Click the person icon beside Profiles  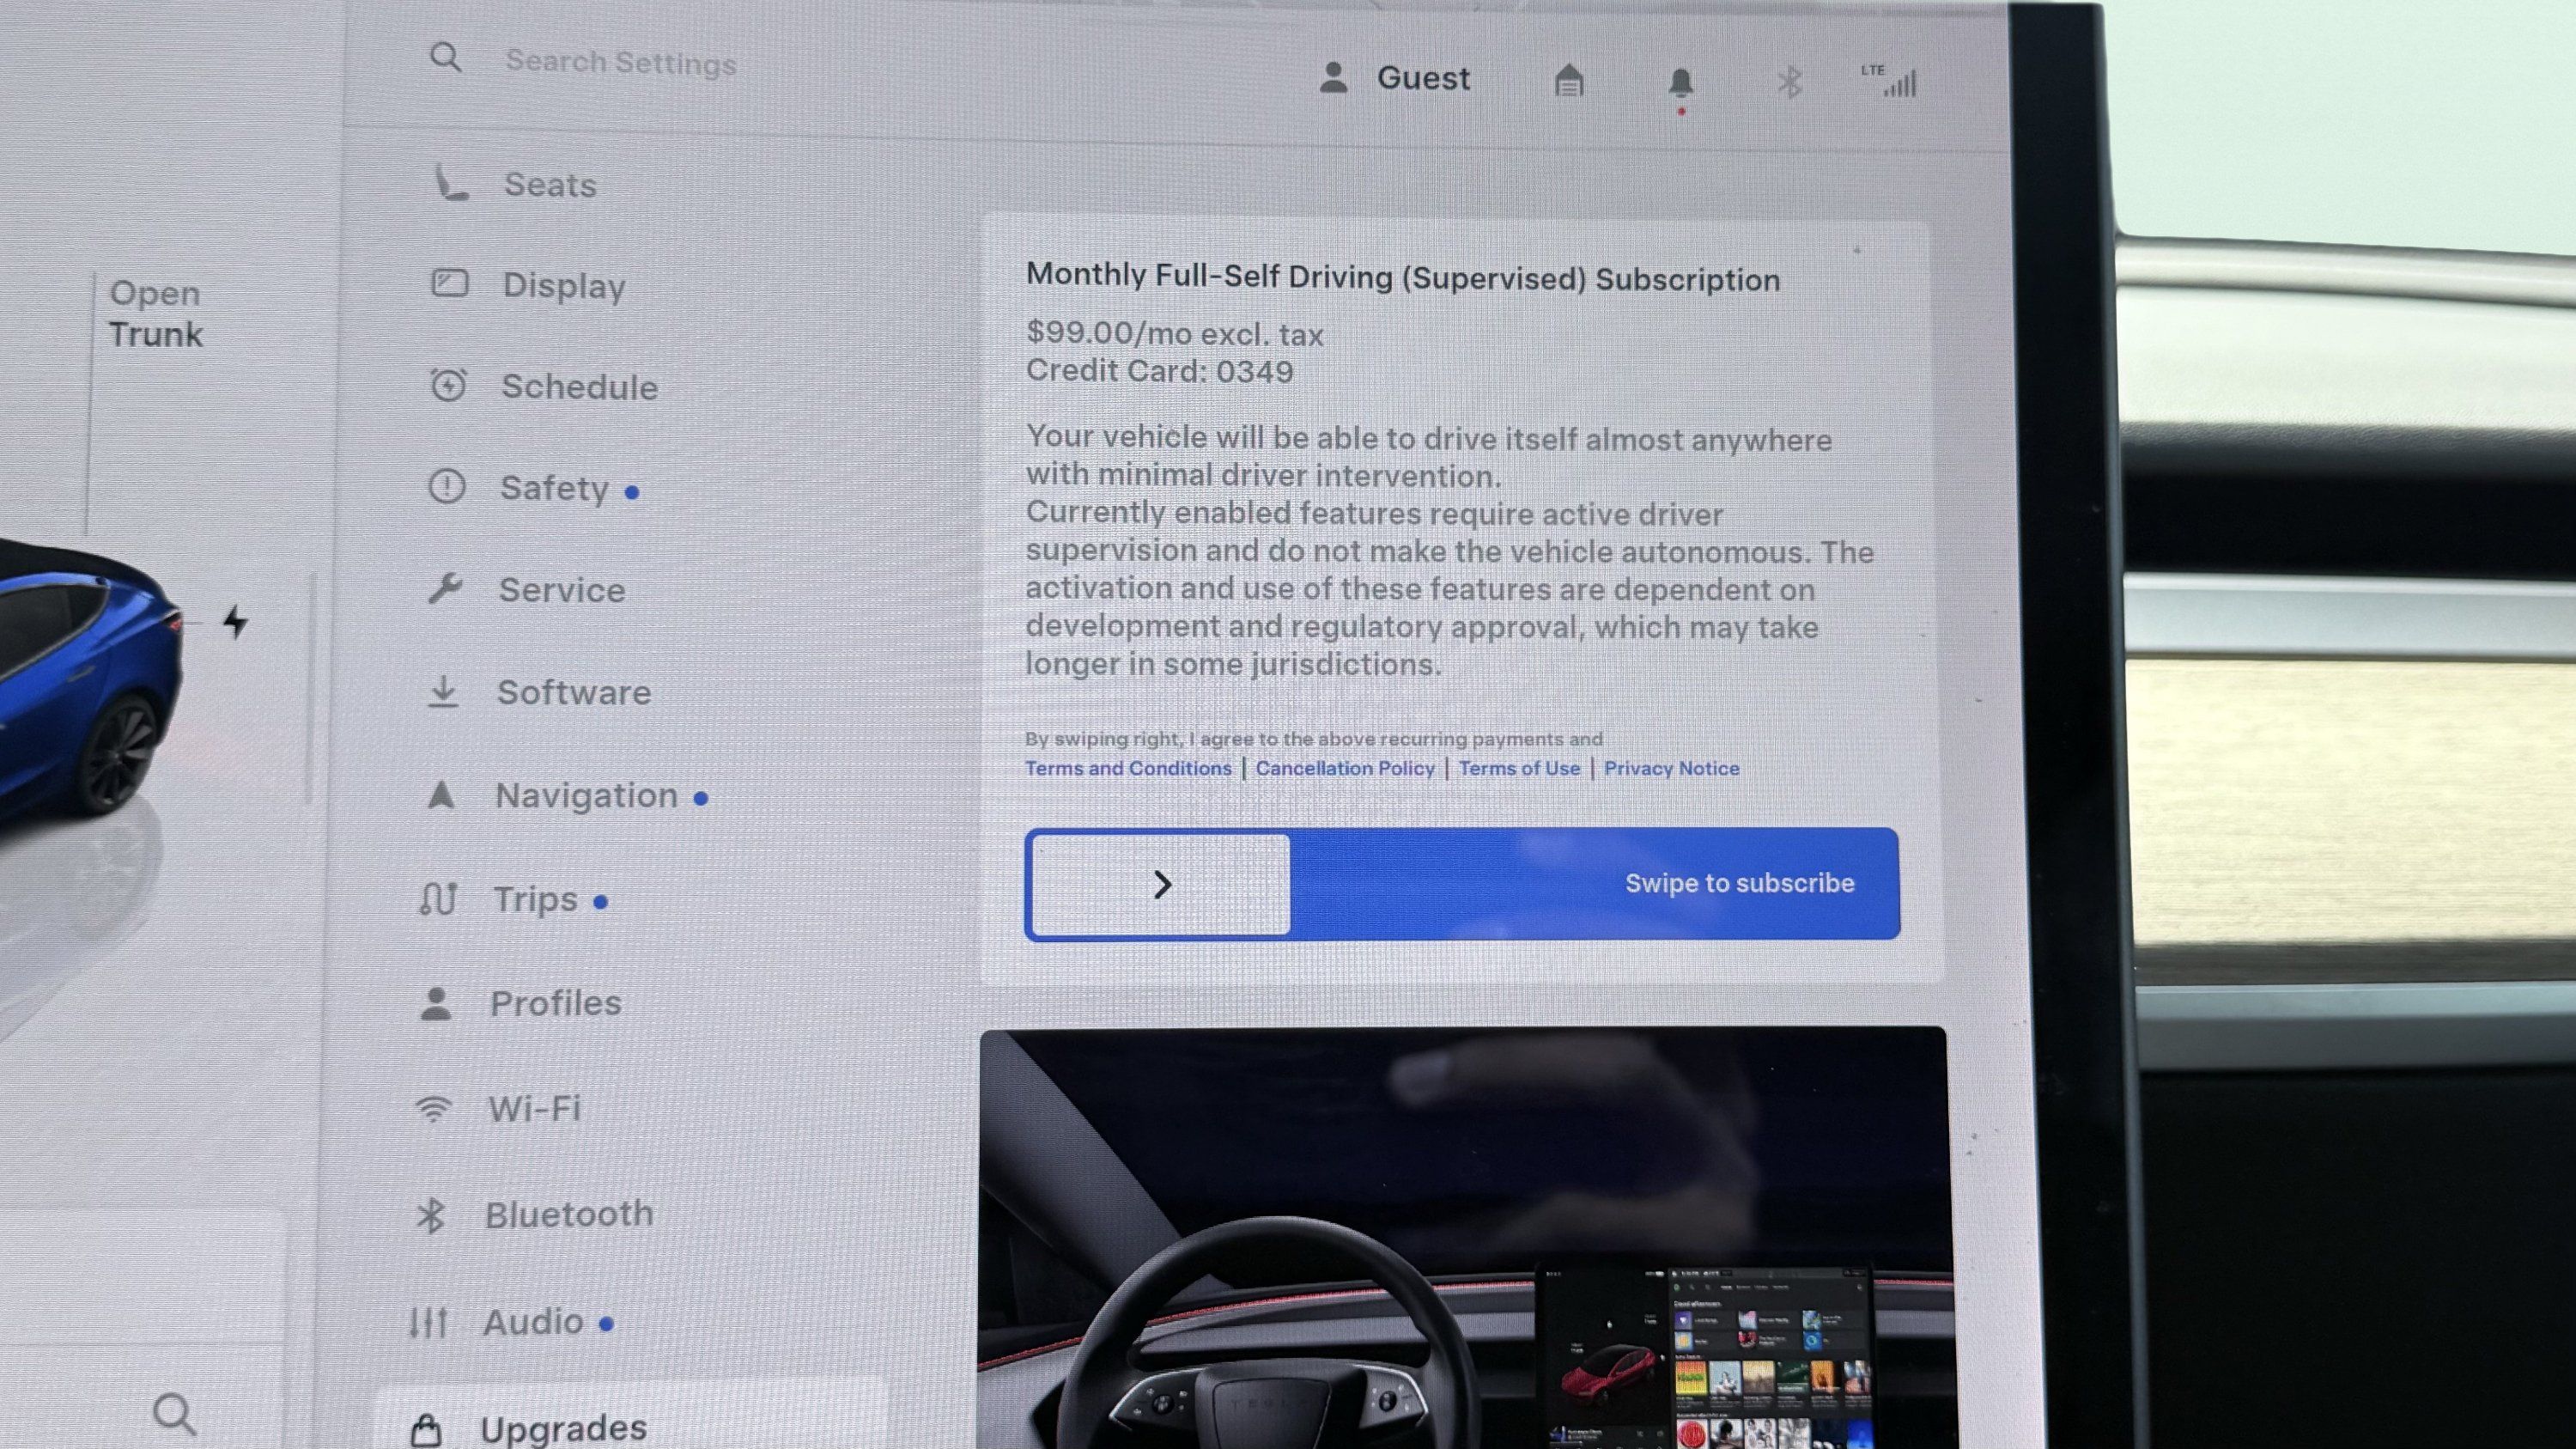(435, 1003)
